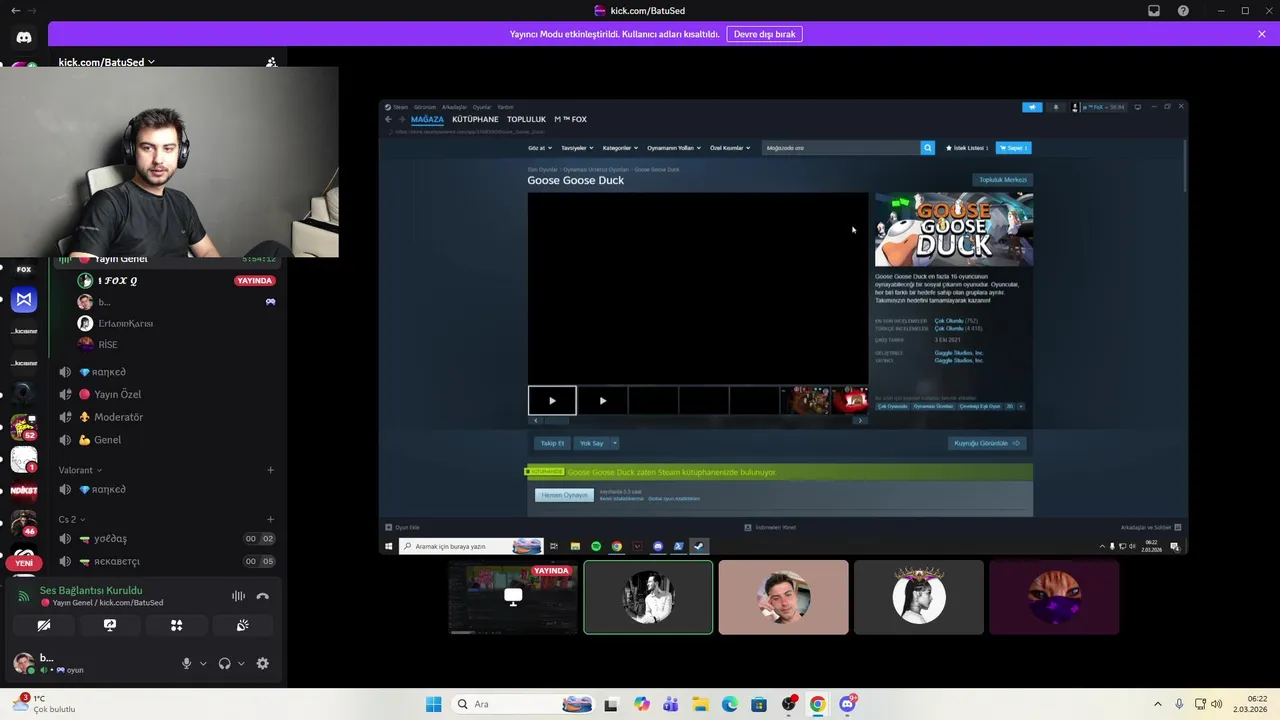The image size is (1280, 720).
Task: Open the M ™ FOX profile tab in Steam
Action: coord(570,119)
